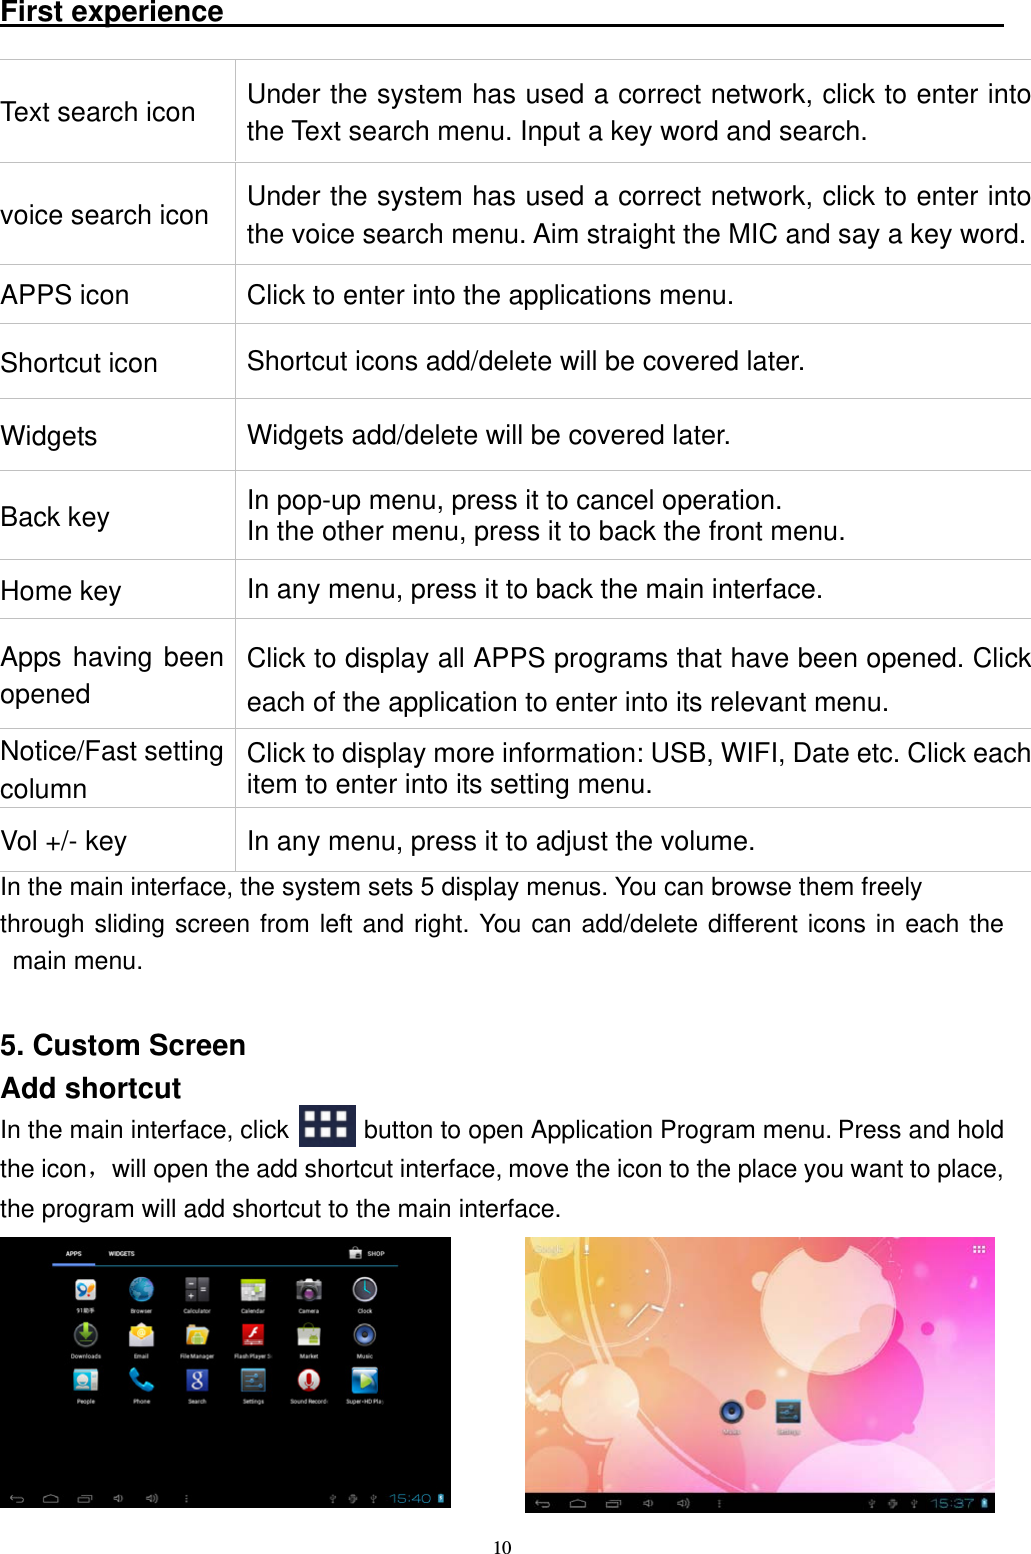Tap Back key in the app drawer screenshot

(x=17, y=1499)
